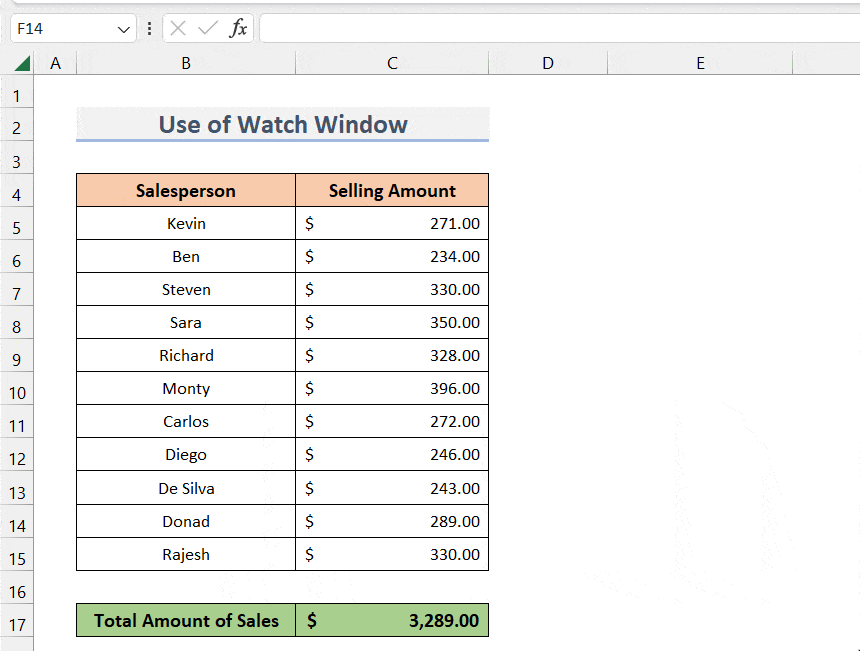Viewport: 860px width, 651px height.
Task: Select Monty's amount 396.00
Action: pyautogui.click(x=392, y=388)
